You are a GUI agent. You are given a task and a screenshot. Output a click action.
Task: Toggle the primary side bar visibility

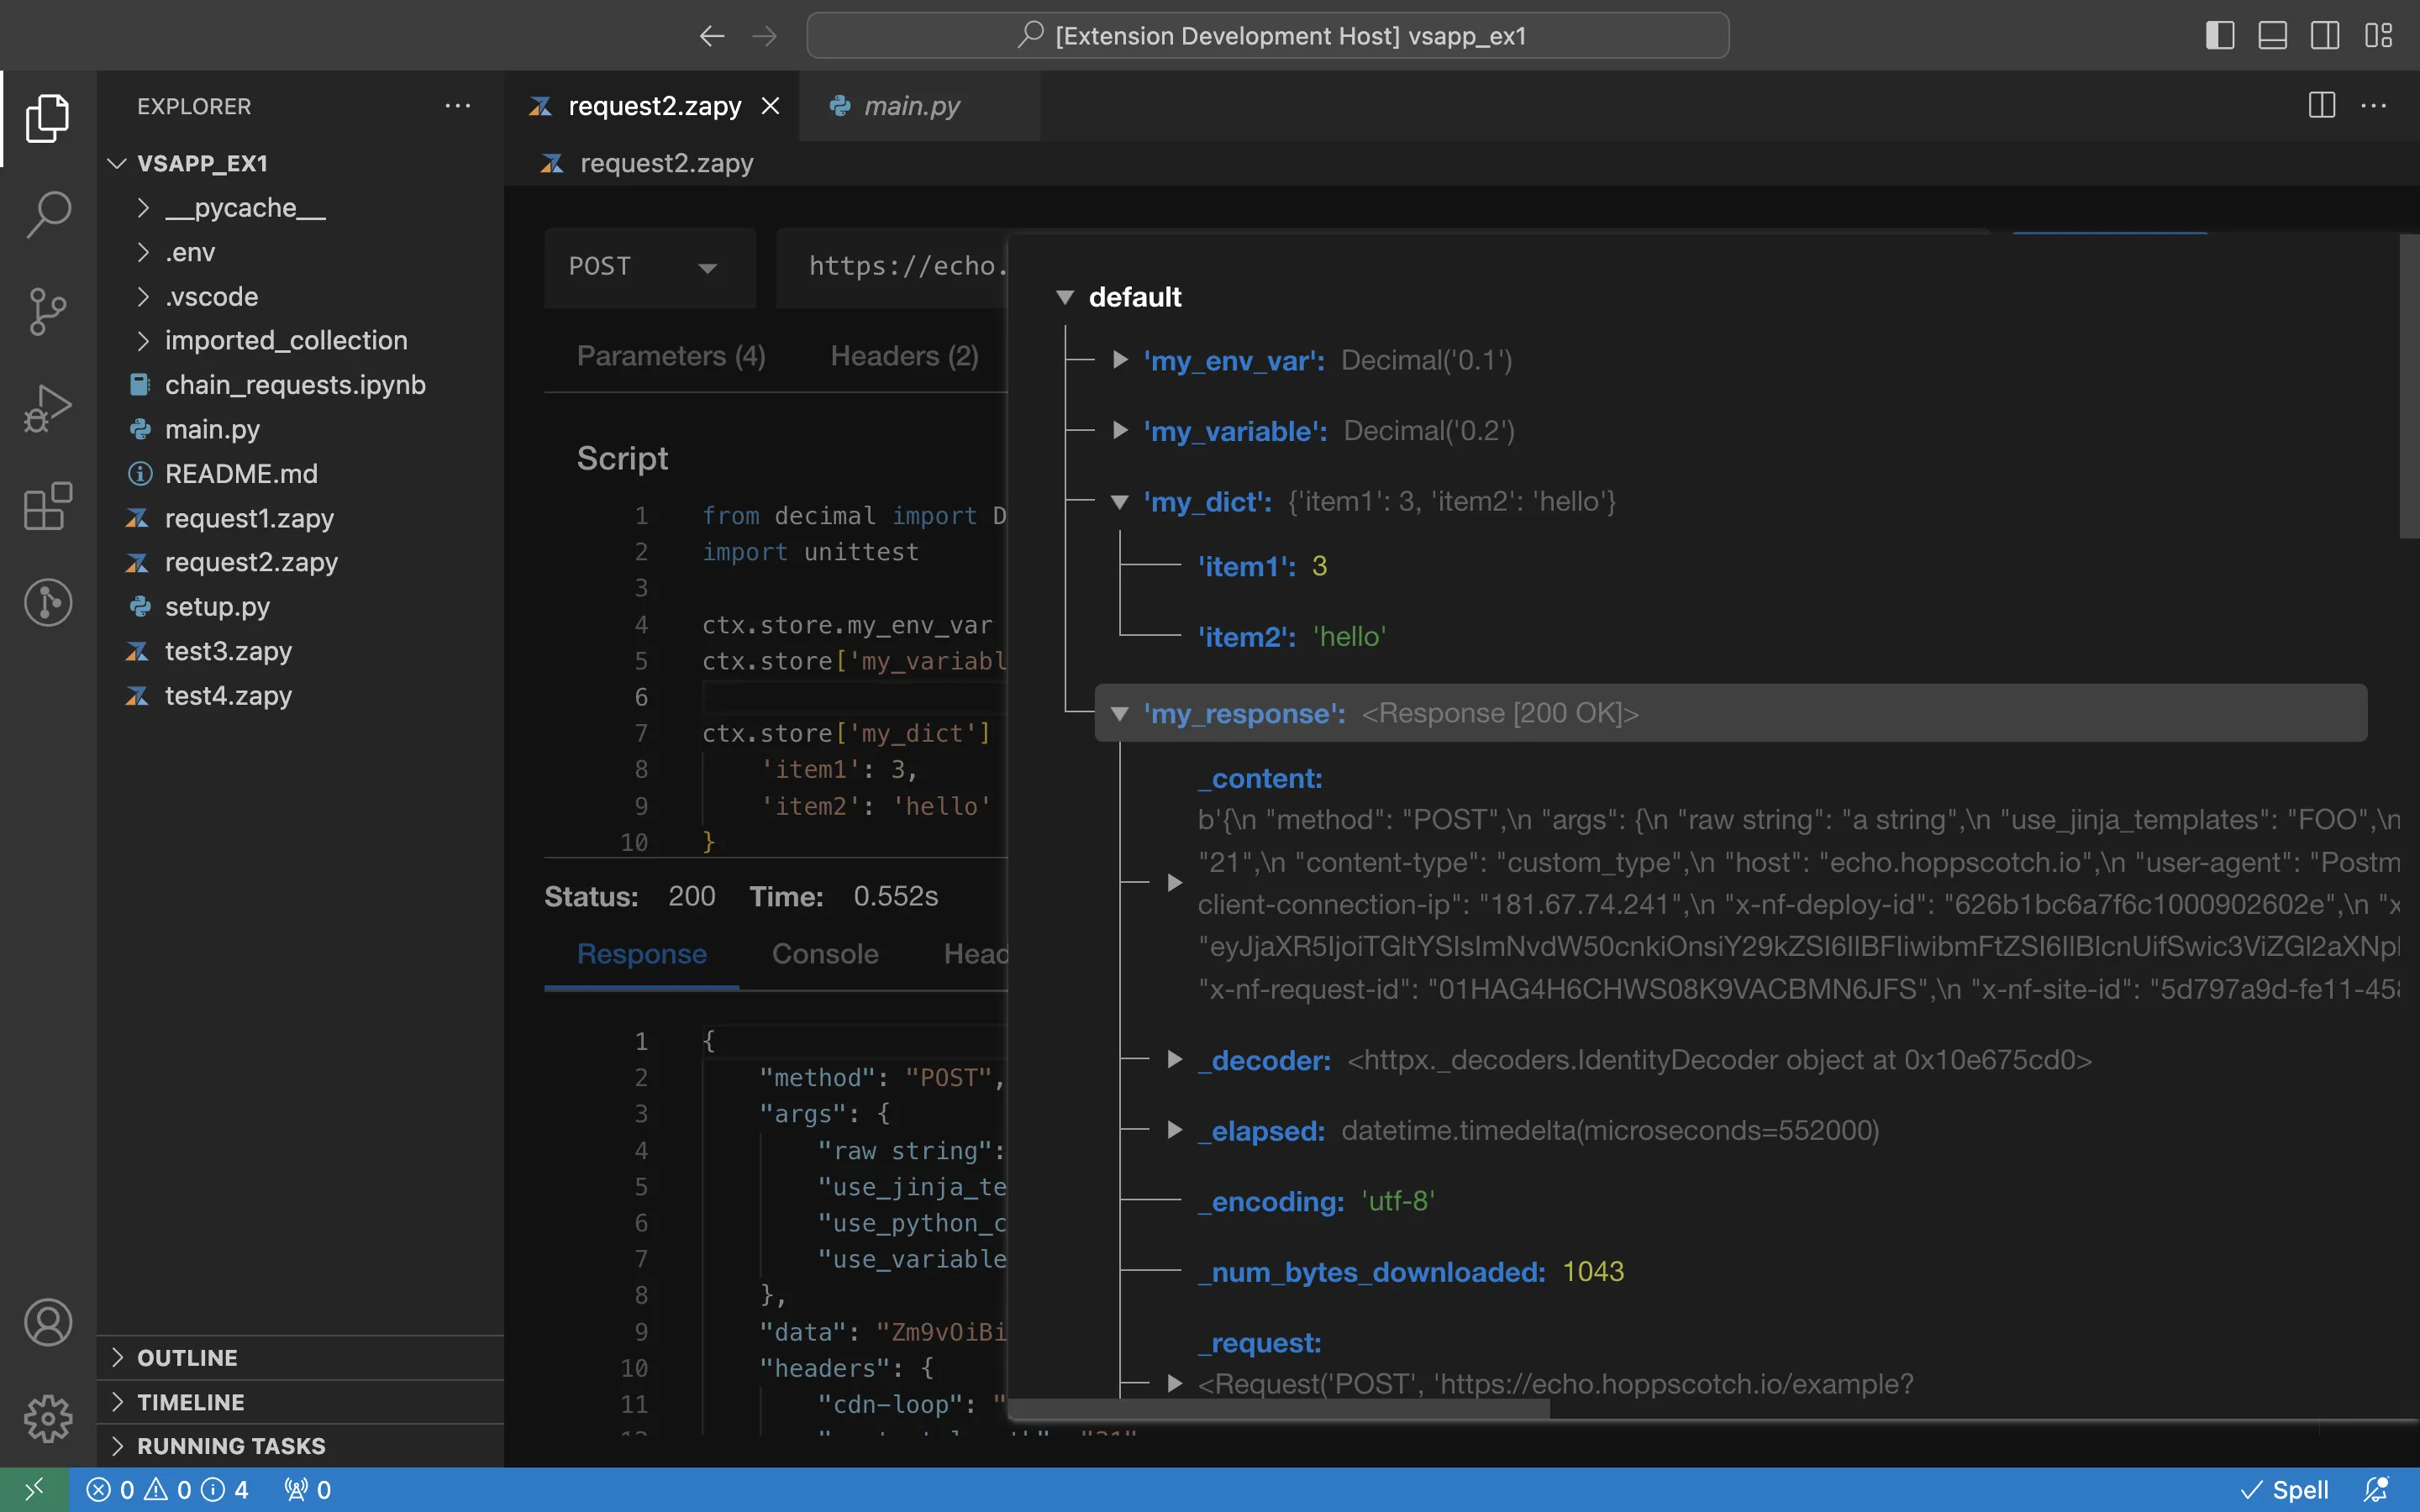pos(2219,36)
